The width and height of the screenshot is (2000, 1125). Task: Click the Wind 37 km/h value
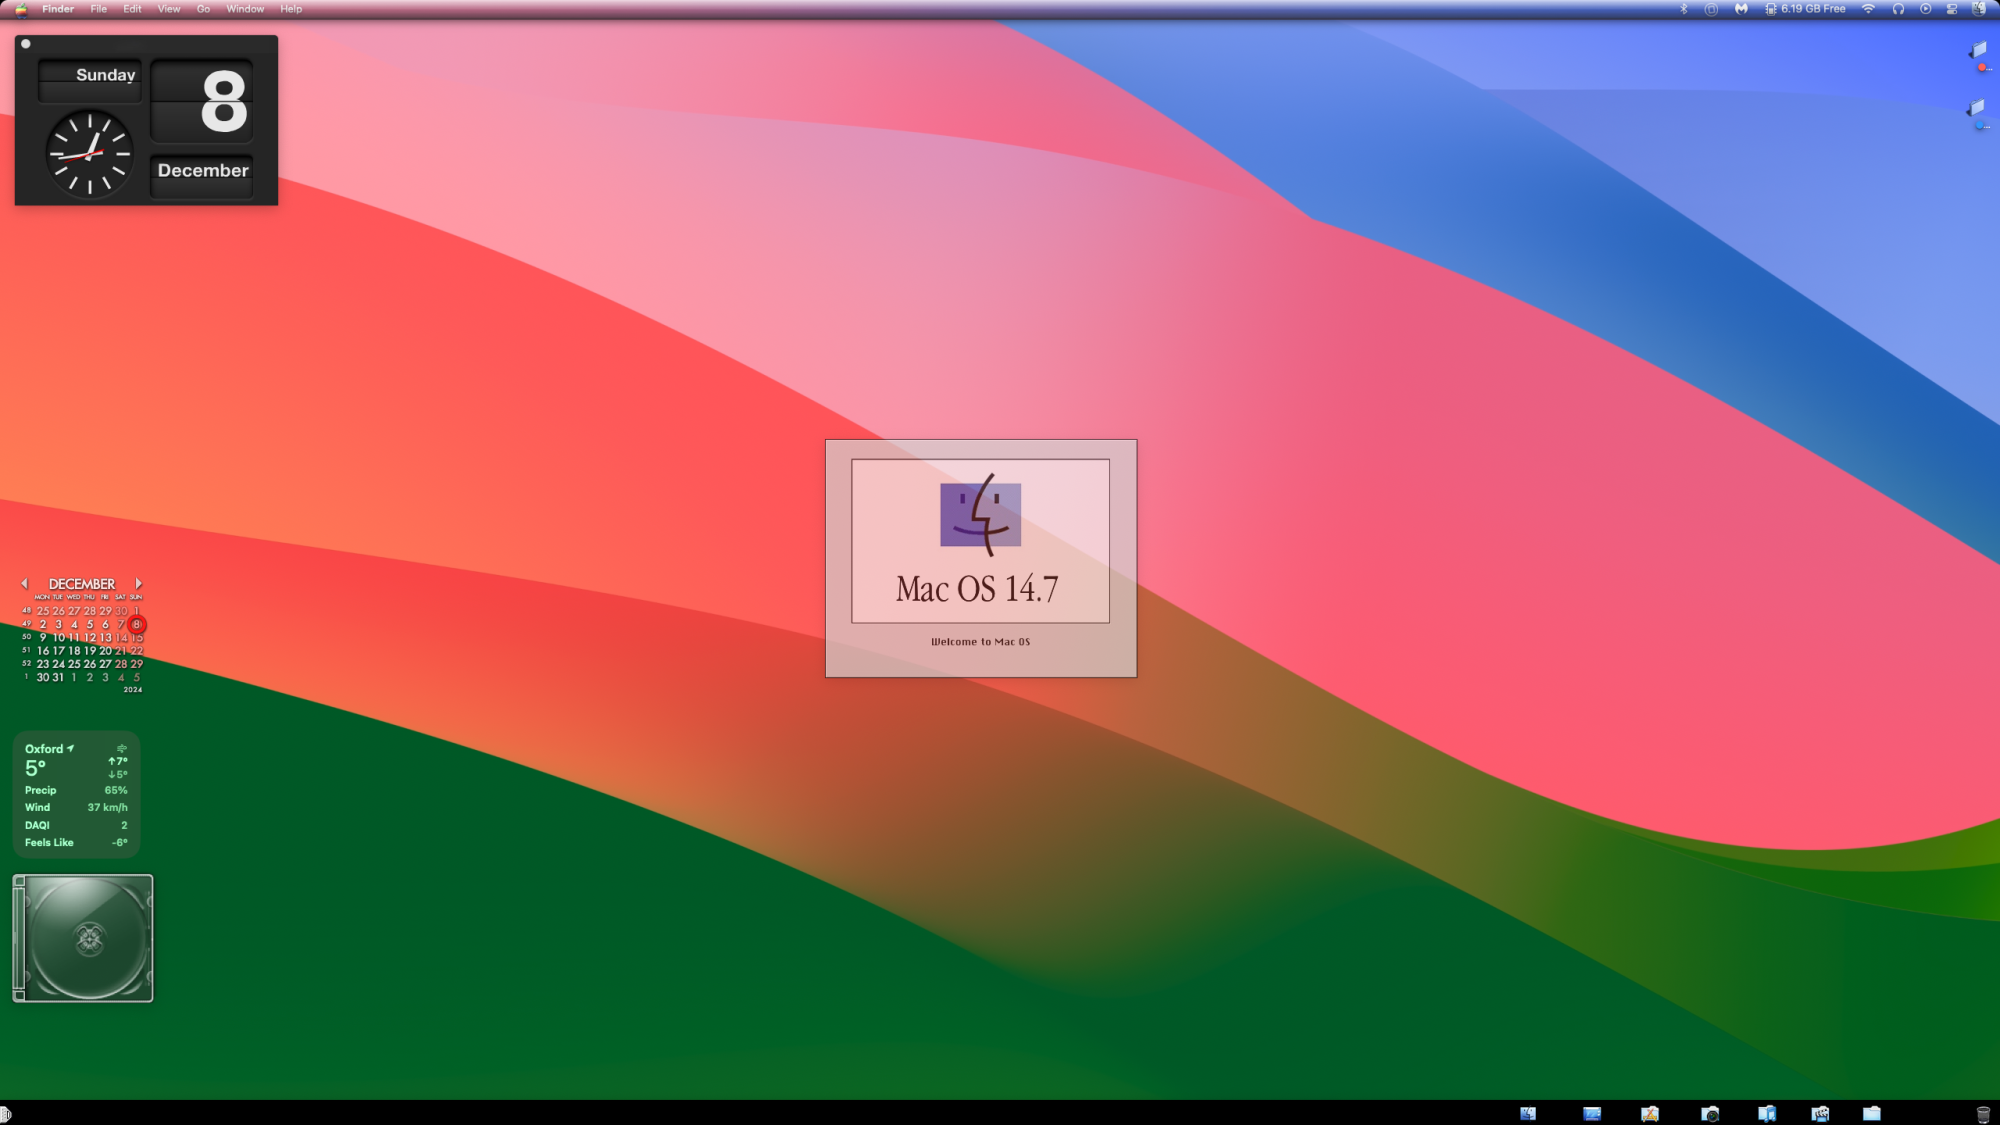pos(107,807)
